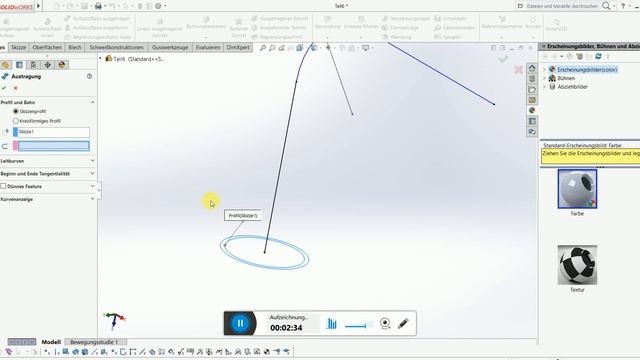640x360 pixels.
Task: Expand the Dünnes Feature section chevron
Action: click(x=93, y=186)
